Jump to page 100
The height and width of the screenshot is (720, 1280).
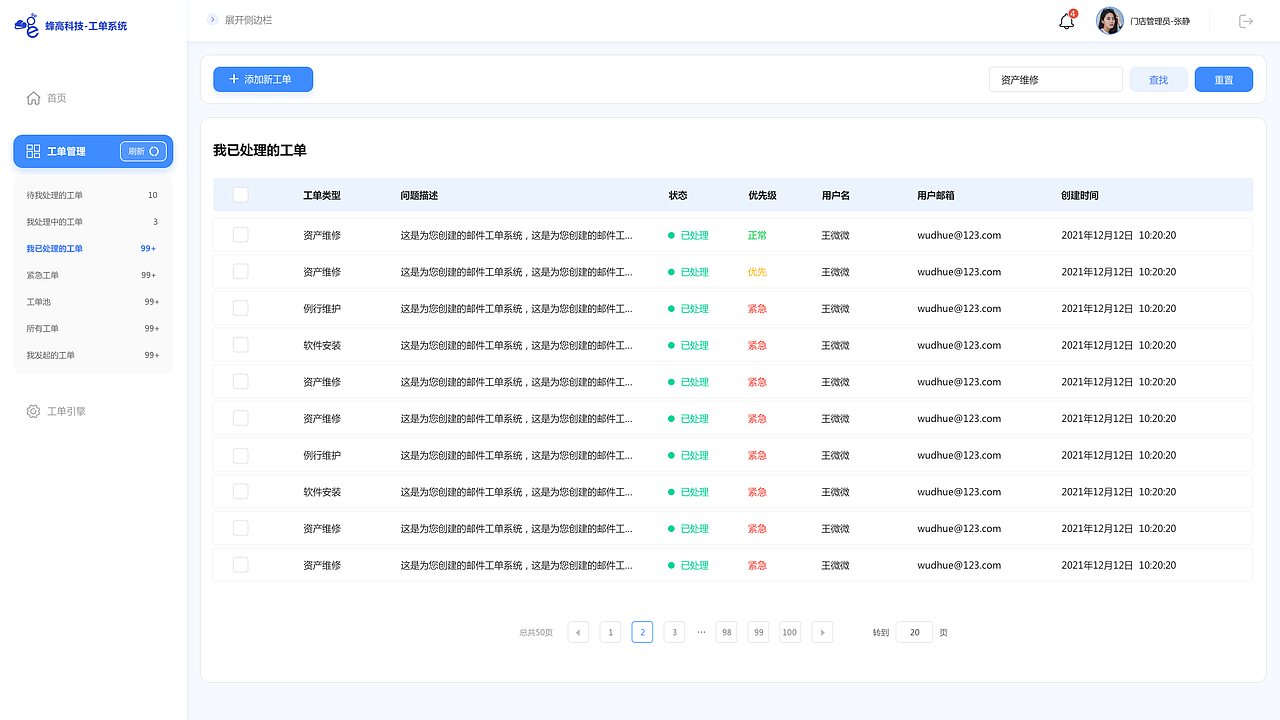point(790,632)
